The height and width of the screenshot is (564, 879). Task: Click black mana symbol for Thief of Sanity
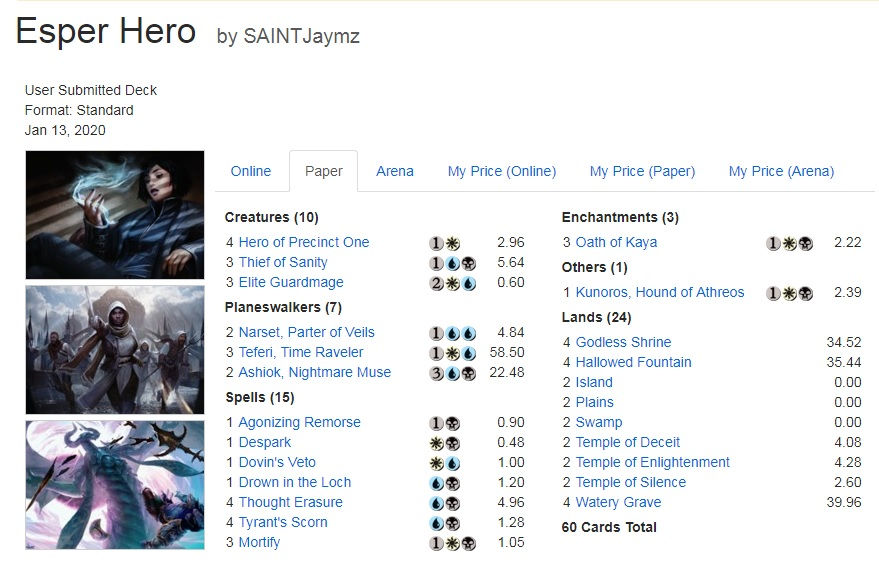[x=469, y=263]
